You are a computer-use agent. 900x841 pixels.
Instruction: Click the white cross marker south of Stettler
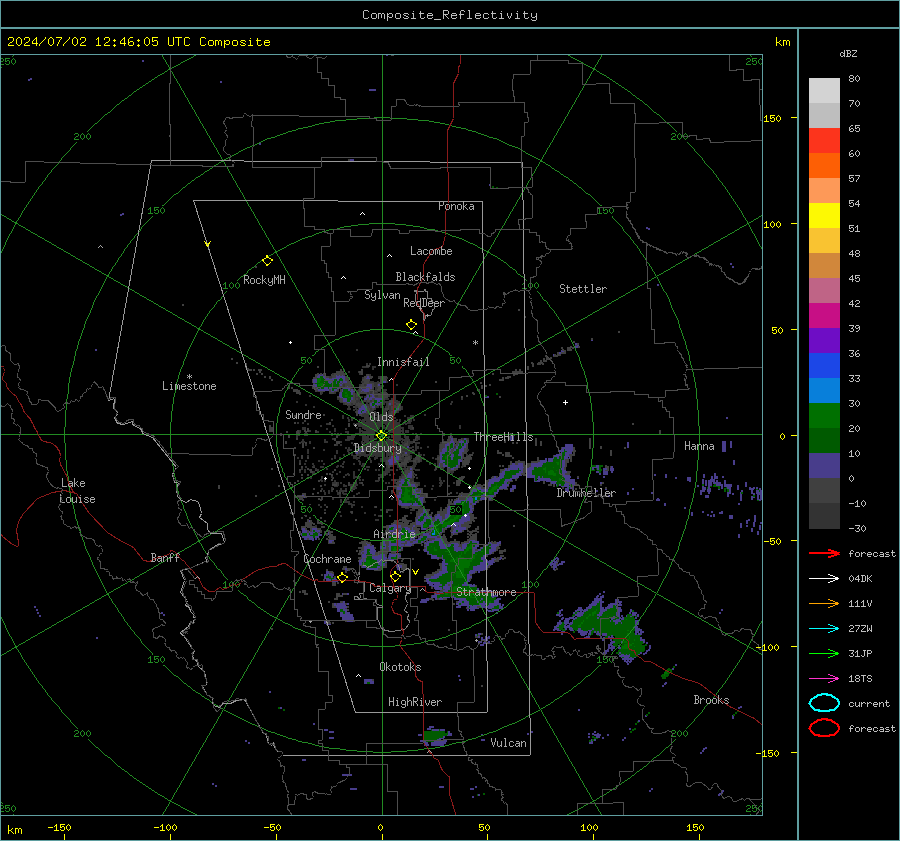click(x=565, y=402)
